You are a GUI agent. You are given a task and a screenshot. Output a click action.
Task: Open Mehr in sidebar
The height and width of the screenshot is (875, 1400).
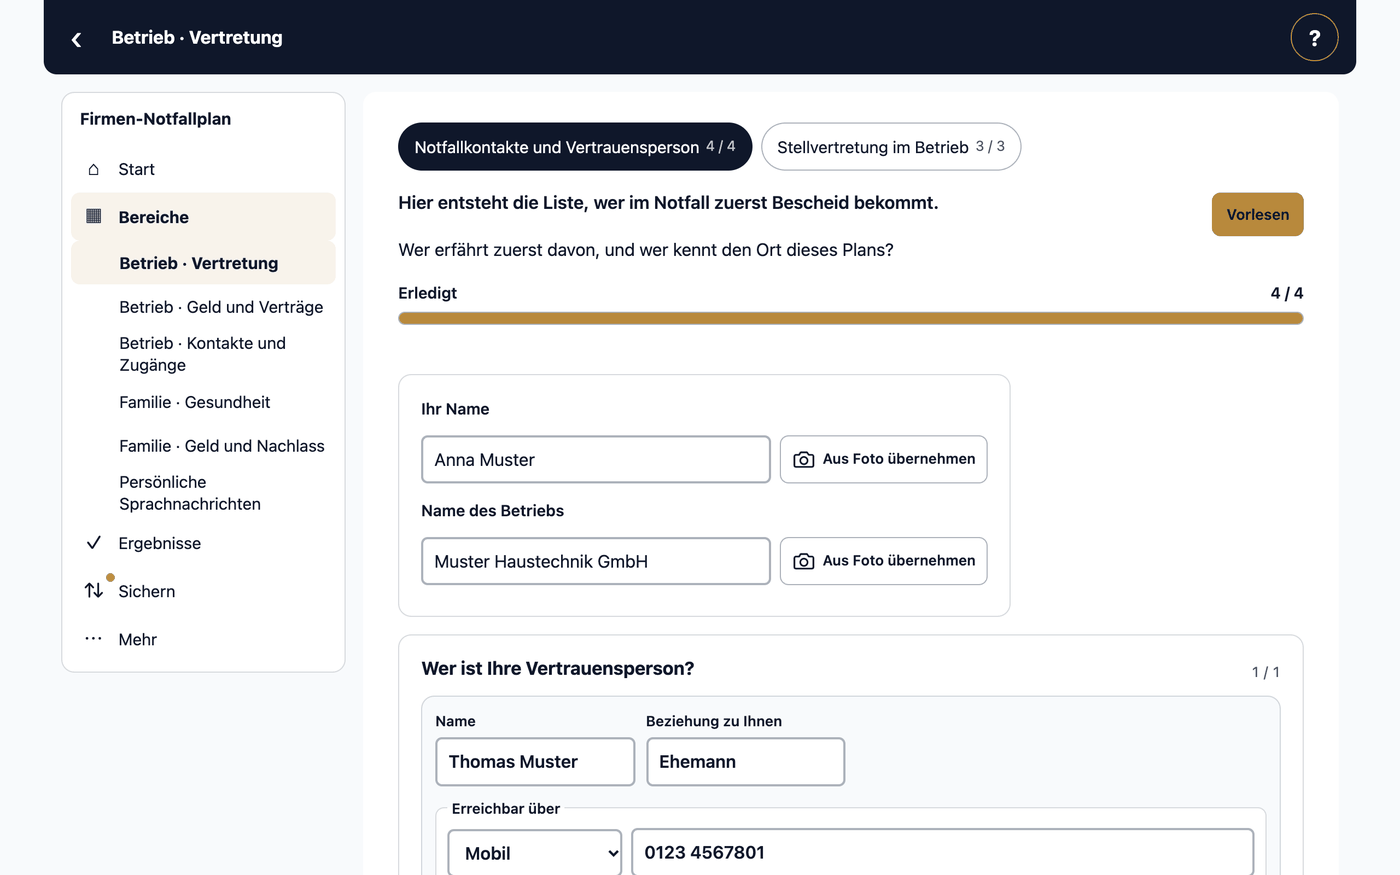(x=203, y=639)
